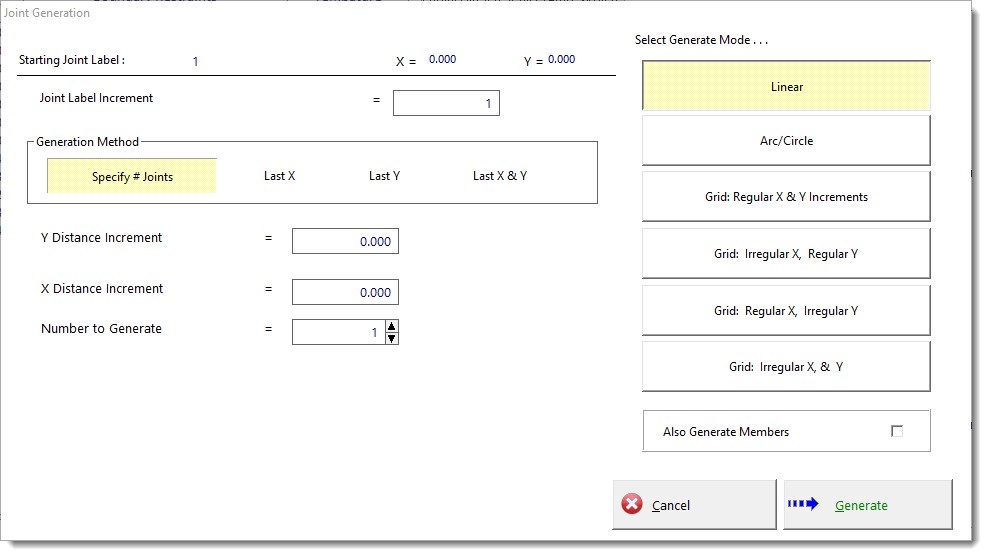The width and height of the screenshot is (987, 556).
Task: Click the Y Distance Increment field
Action: [345, 241]
